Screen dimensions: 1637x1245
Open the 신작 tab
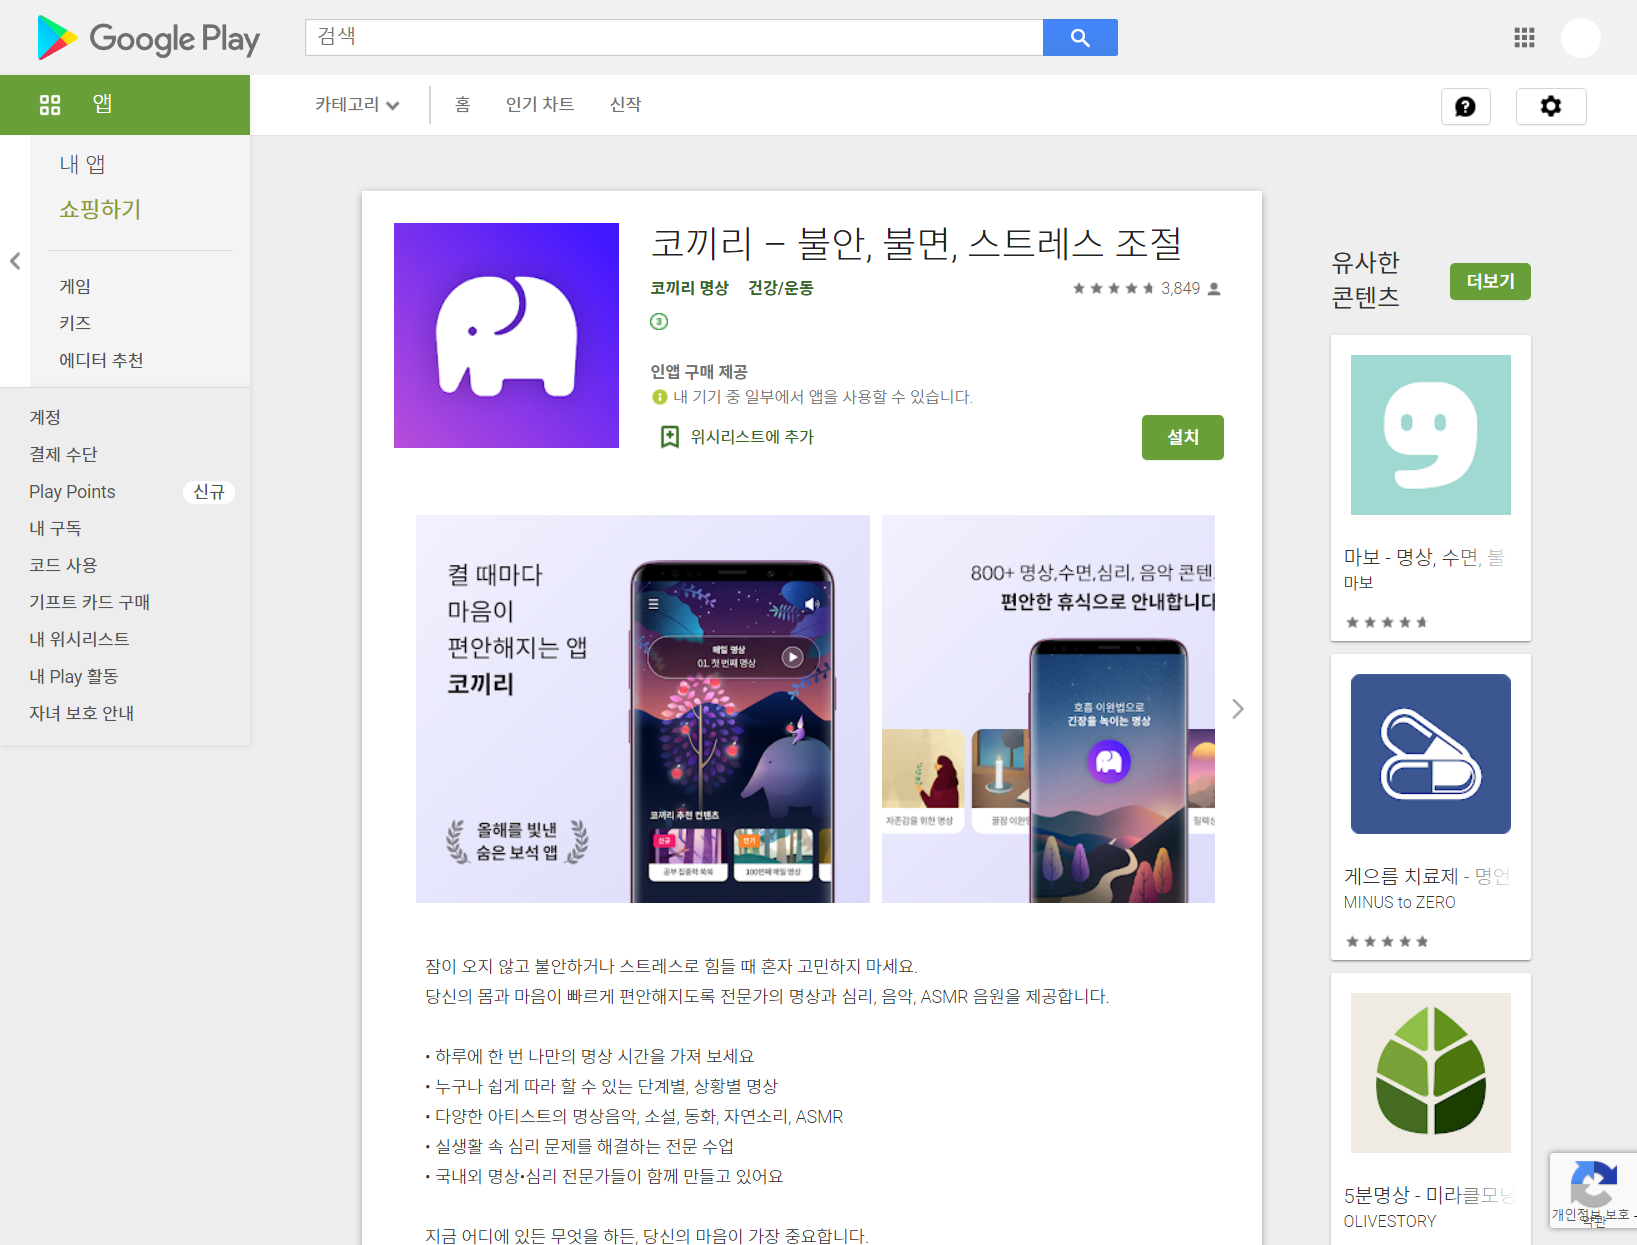coord(625,105)
